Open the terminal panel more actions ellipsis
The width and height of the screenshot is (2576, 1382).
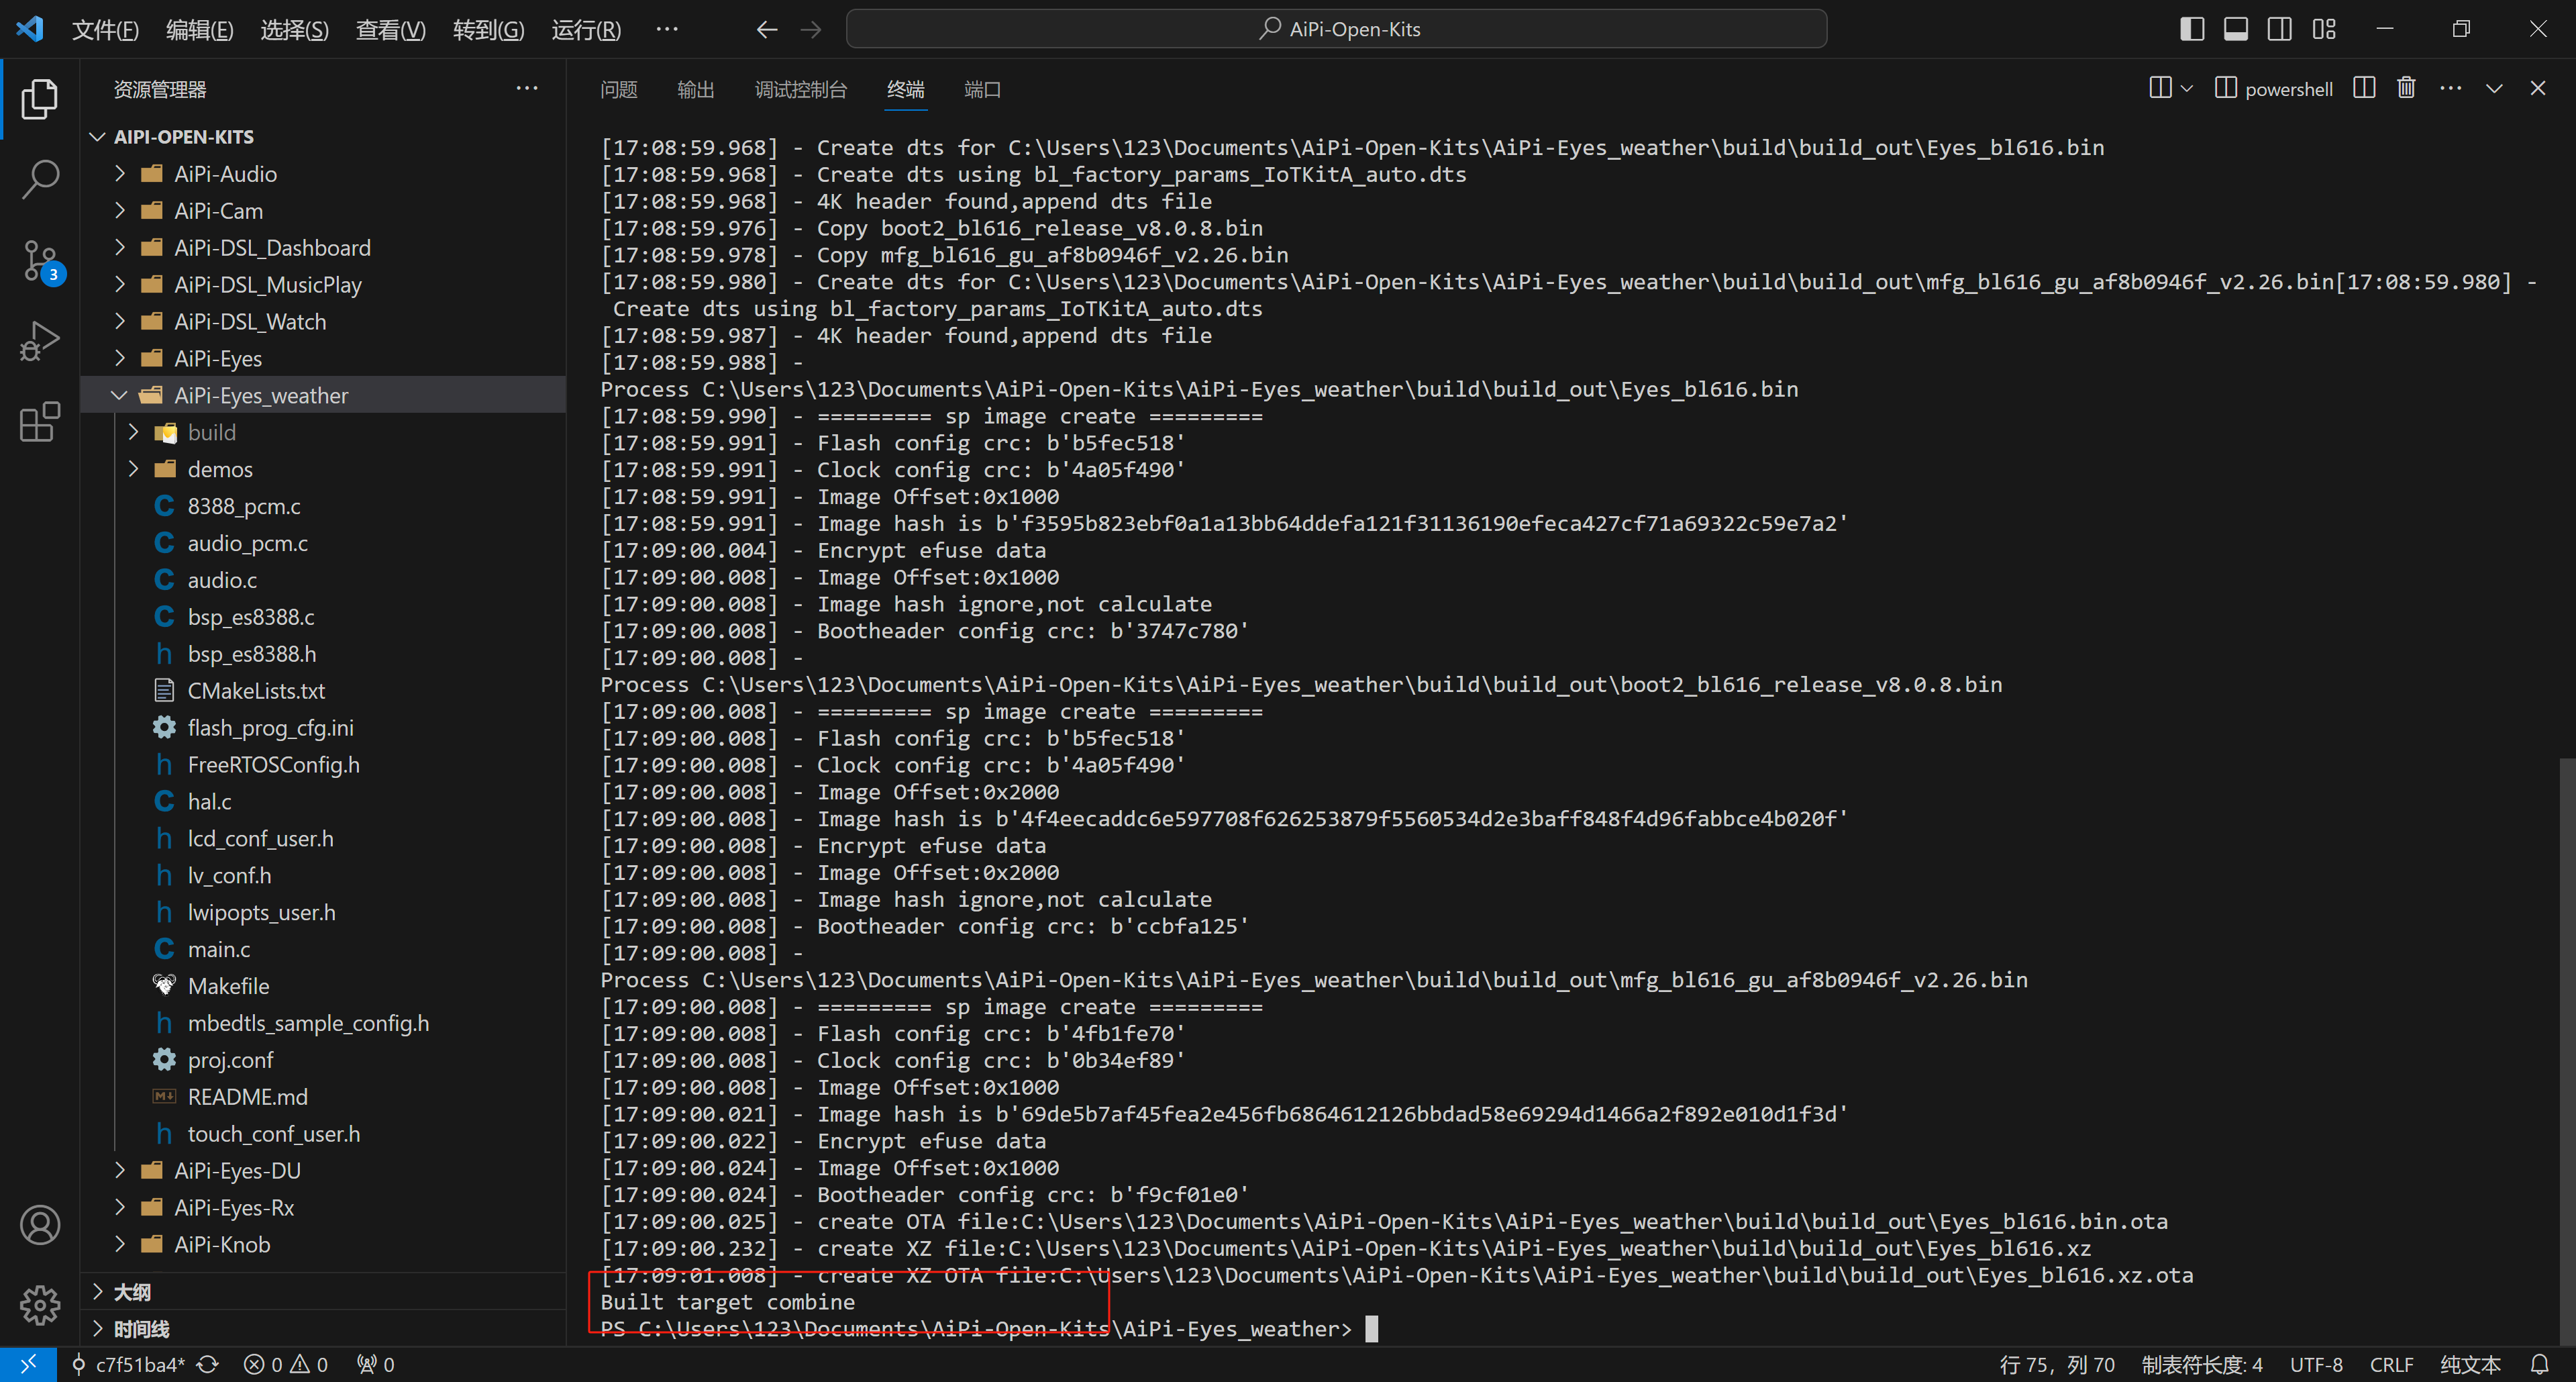pos(2451,88)
